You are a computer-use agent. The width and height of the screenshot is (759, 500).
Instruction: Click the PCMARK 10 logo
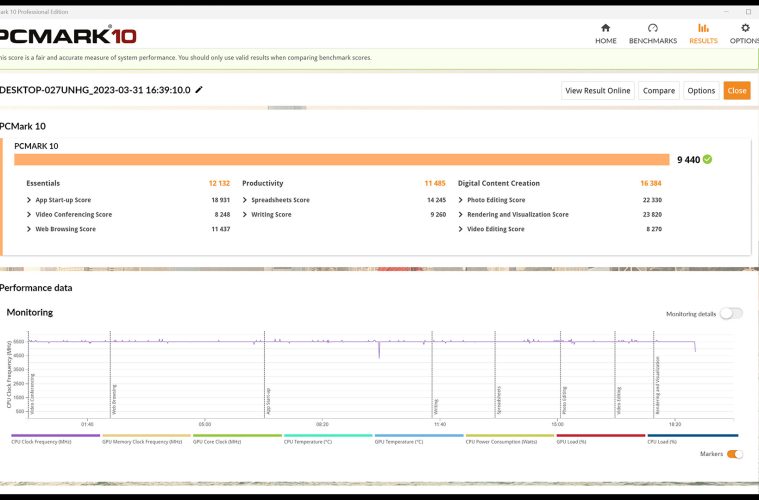click(x=67, y=36)
